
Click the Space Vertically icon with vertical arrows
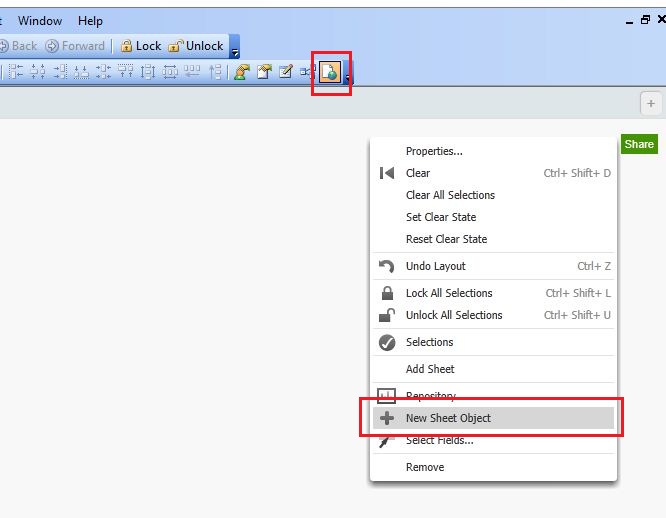[x=147, y=71]
